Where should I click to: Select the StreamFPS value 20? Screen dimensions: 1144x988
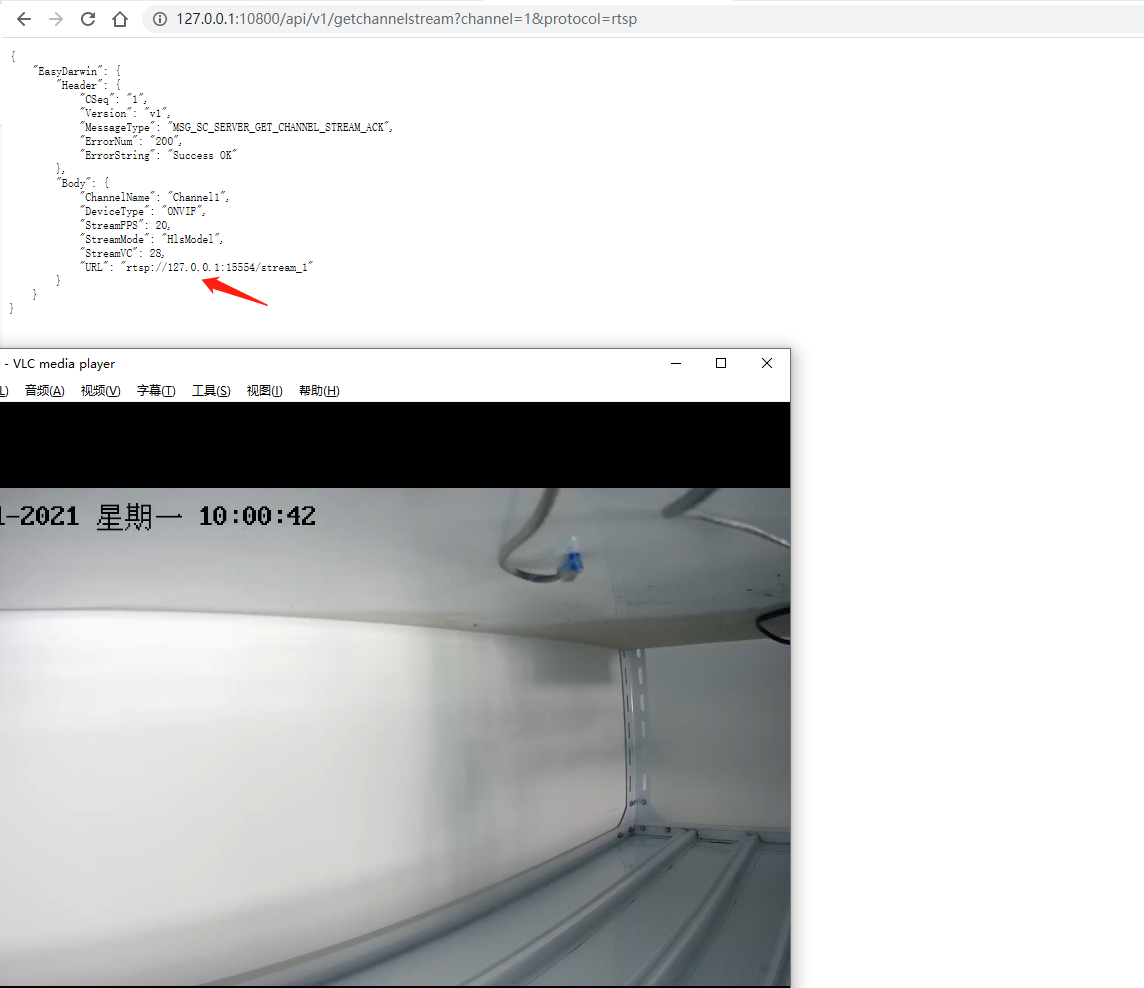tap(161, 225)
